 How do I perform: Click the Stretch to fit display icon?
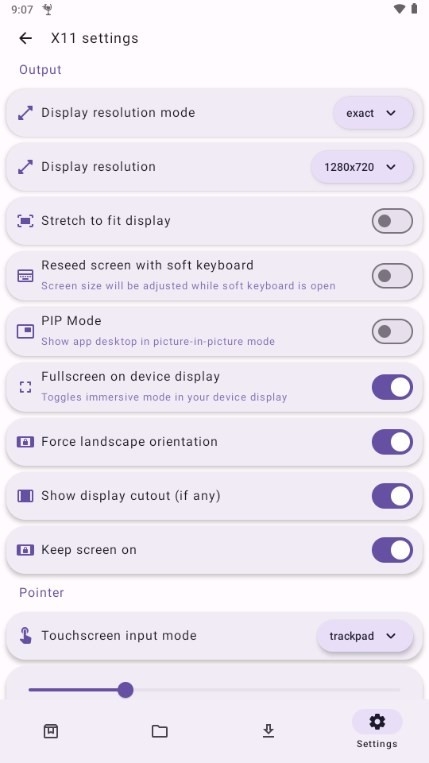pos(25,221)
